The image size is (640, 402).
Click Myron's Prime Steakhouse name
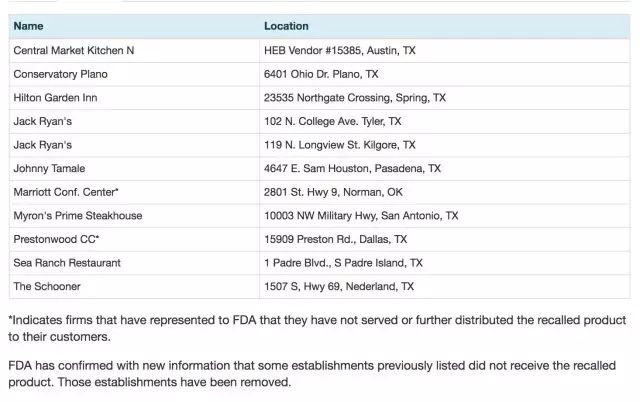tap(78, 216)
